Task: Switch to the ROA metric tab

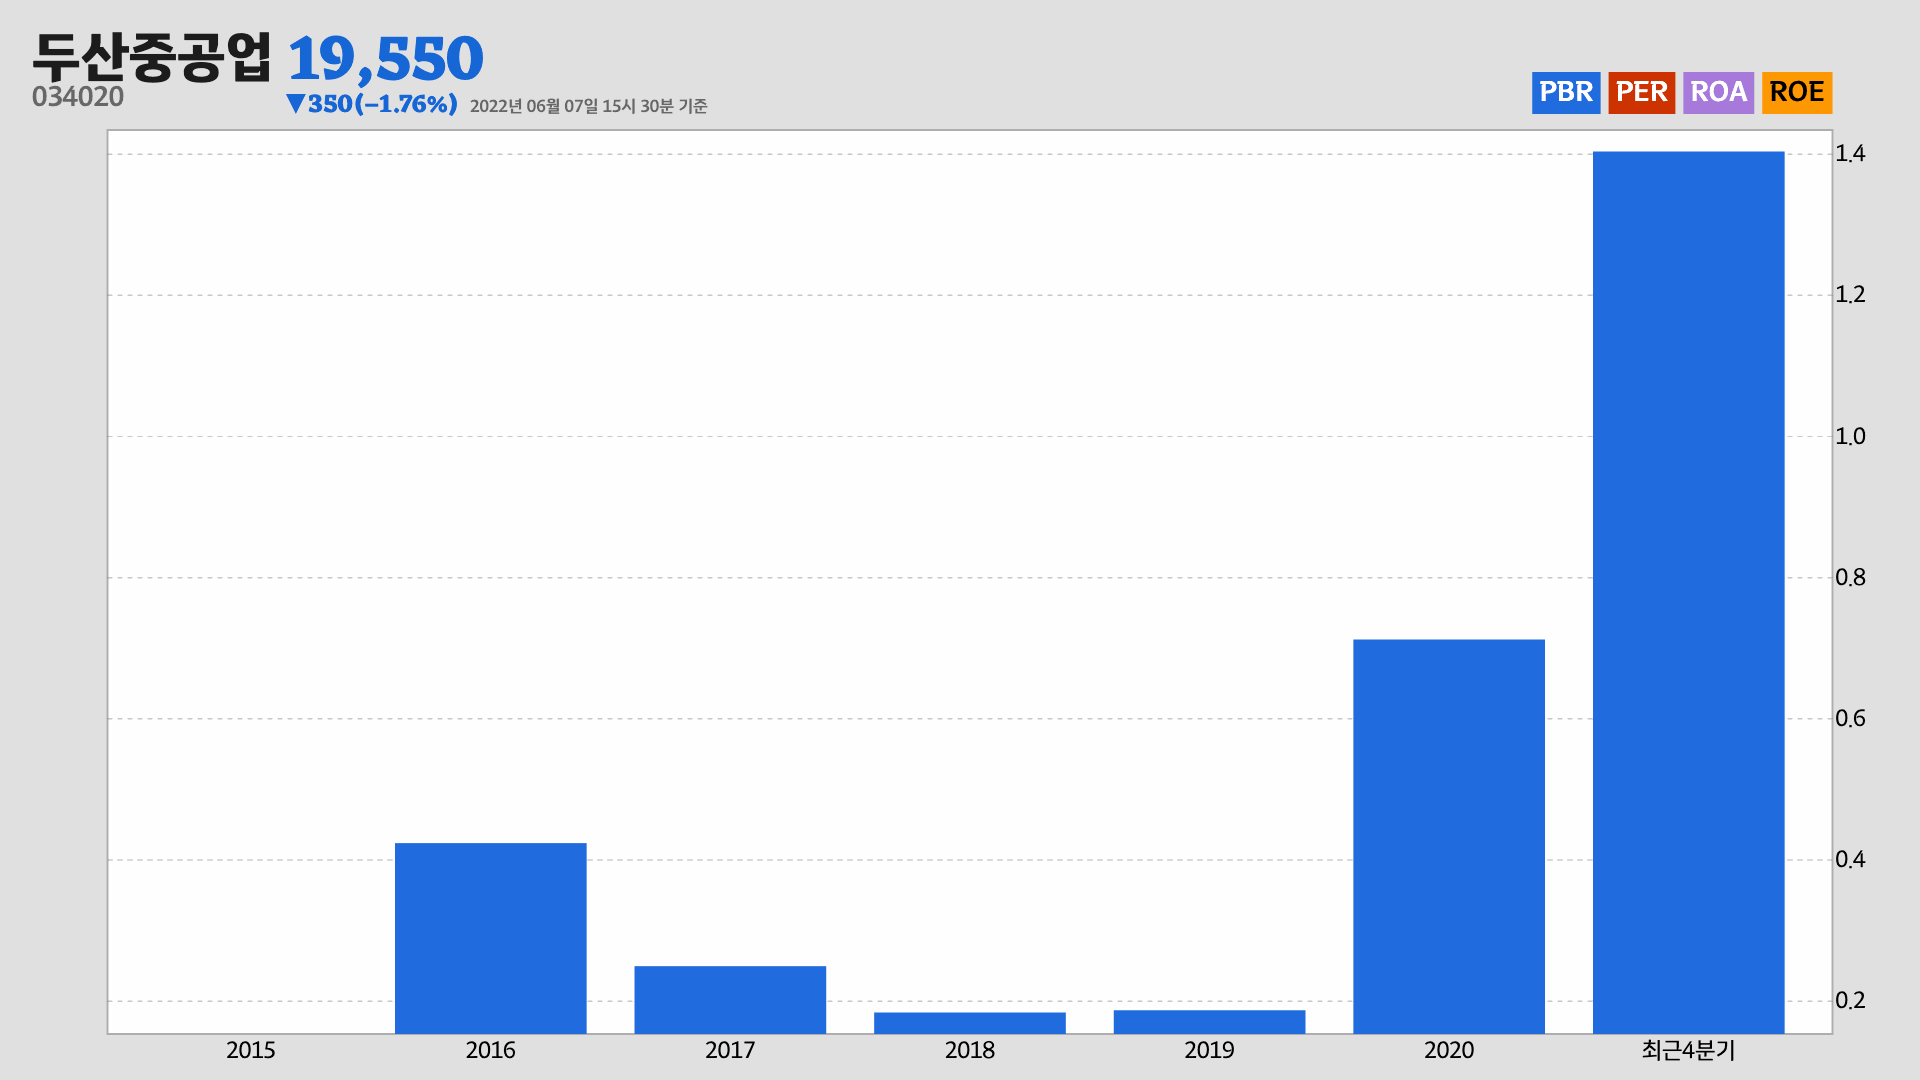Action: coord(1718,92)
